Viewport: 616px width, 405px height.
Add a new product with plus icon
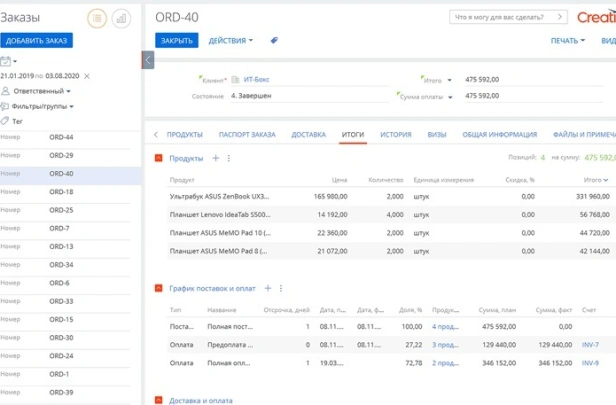pyautogui.click(x=215, y=158)
